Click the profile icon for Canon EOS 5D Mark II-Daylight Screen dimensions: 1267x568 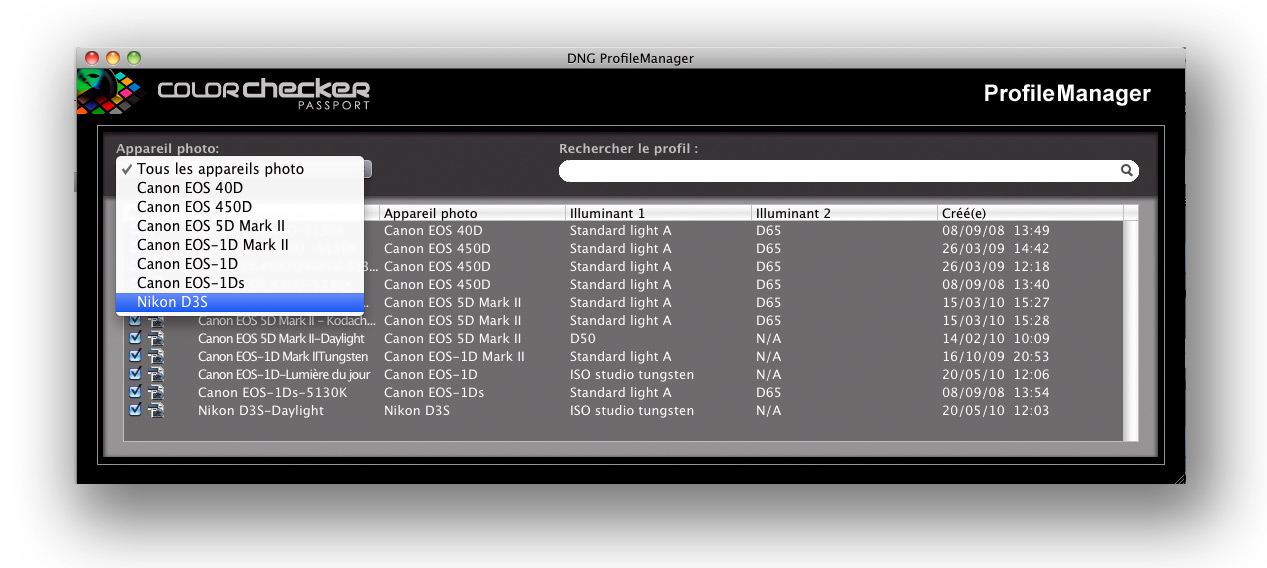pos(157,338)
